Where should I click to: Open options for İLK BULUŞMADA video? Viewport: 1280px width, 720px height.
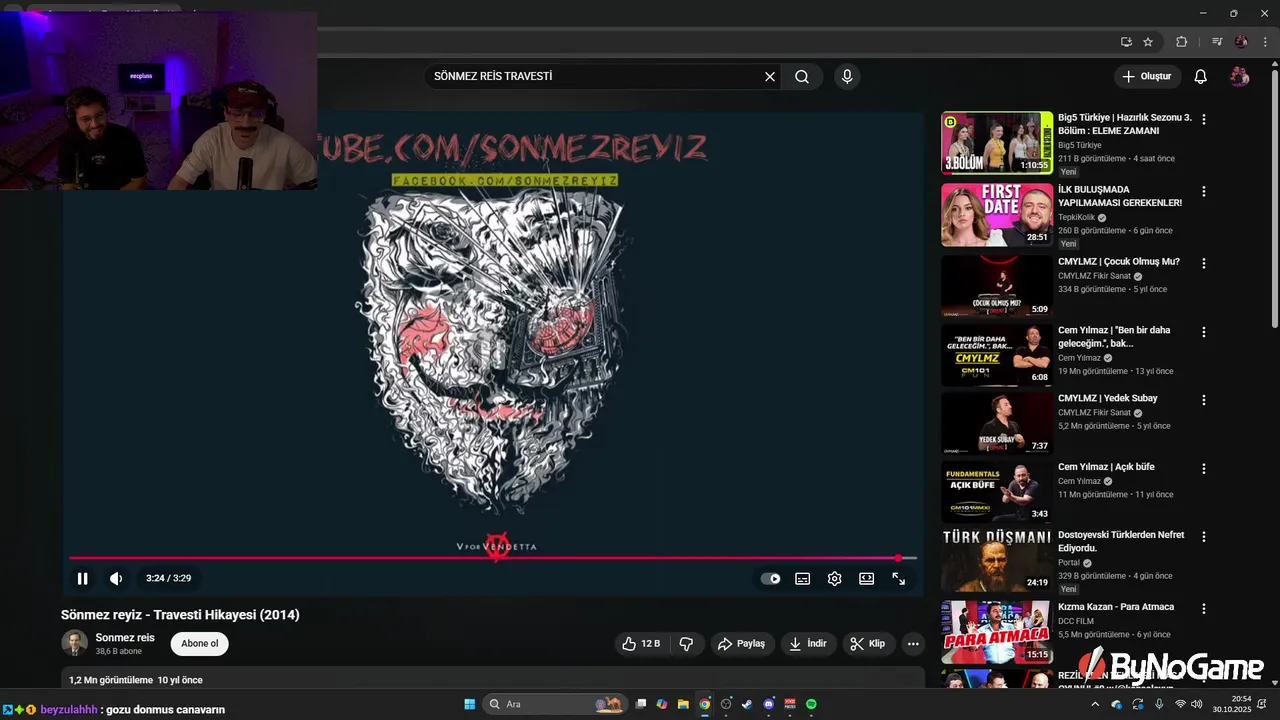click(x=1204, y=191)
